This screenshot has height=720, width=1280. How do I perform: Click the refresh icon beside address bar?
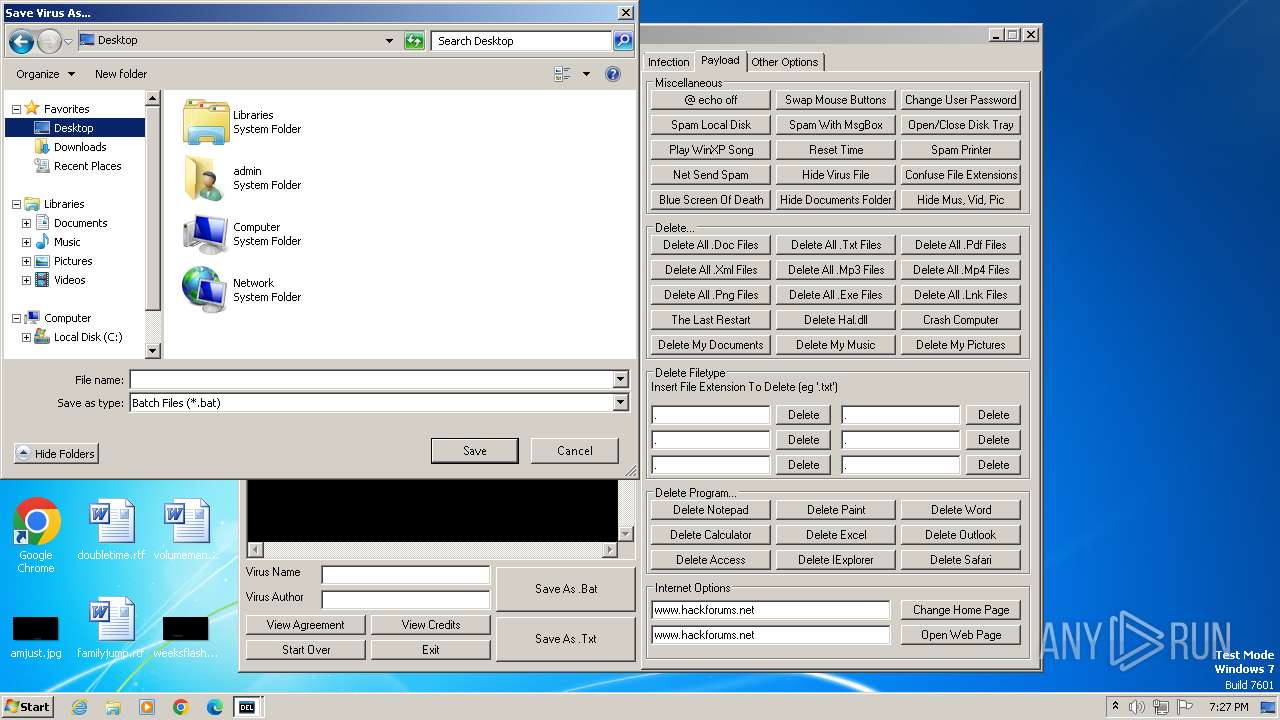tap(414, 41)
